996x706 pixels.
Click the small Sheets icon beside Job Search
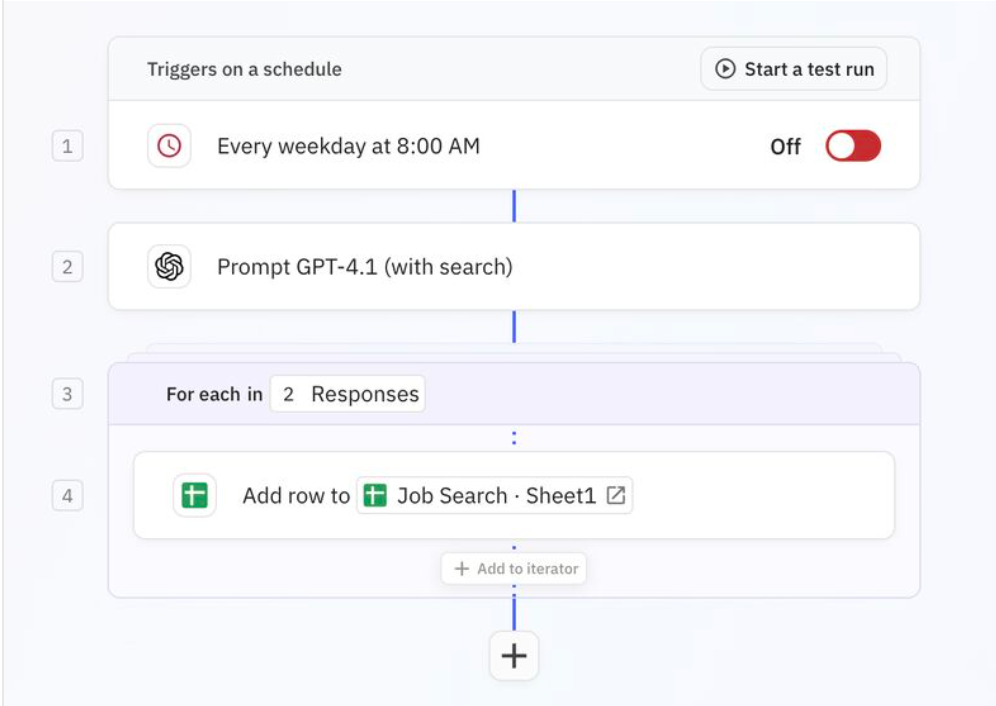[x=375, y=495]
